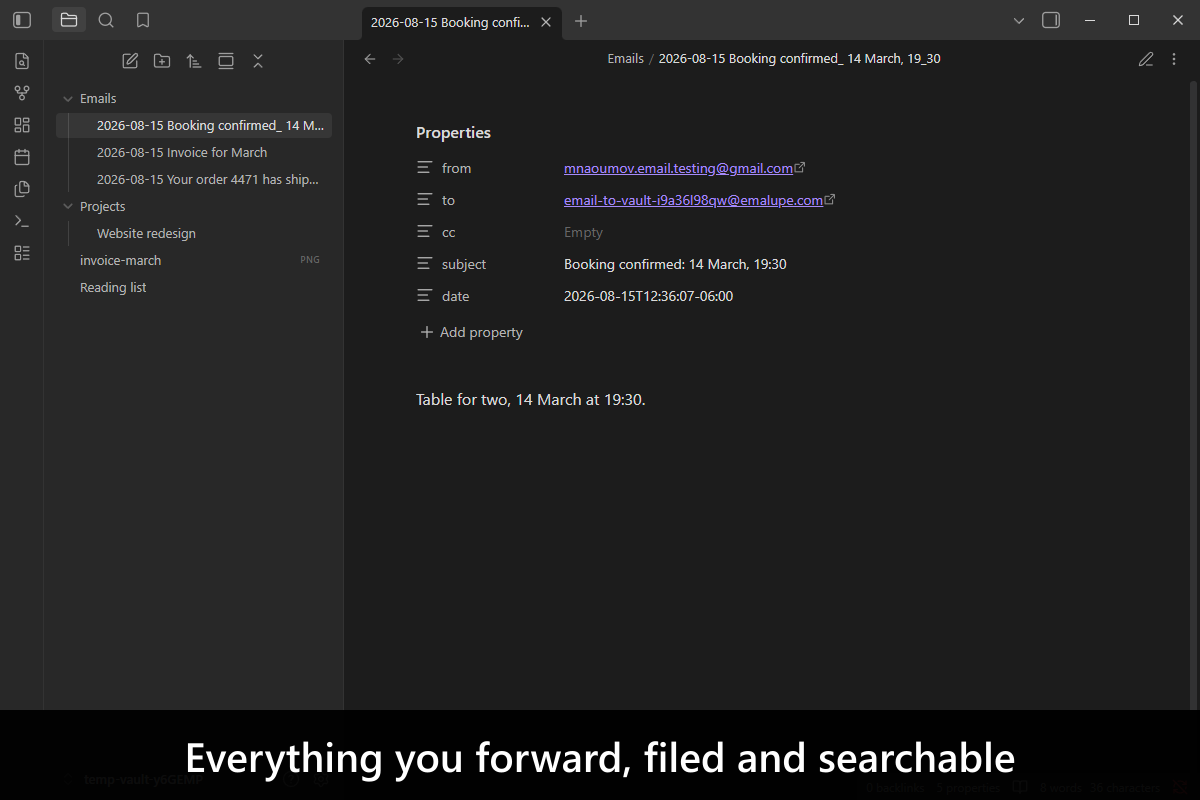Open a new tab with plus

pos(581,21)
